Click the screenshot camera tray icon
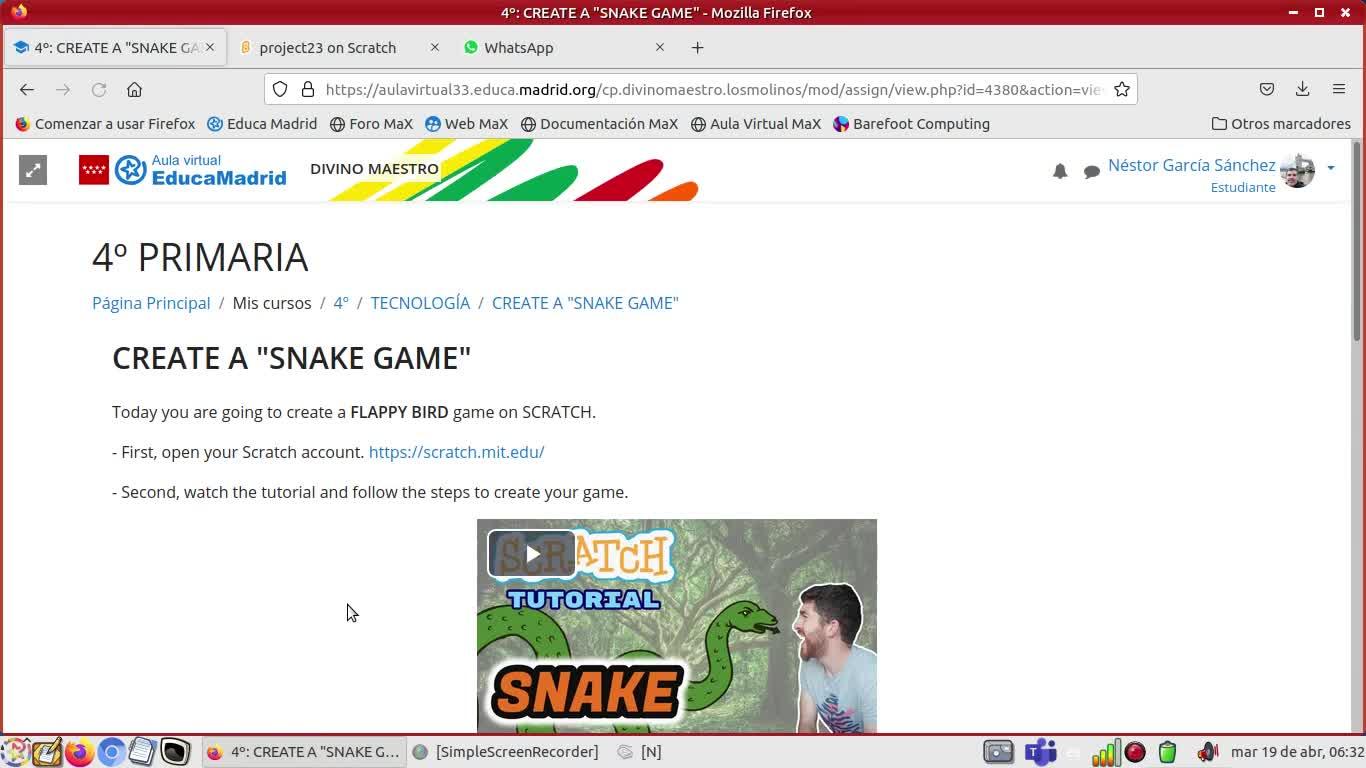Viewport: 1366px width, 768px height. tap(998, 752)
